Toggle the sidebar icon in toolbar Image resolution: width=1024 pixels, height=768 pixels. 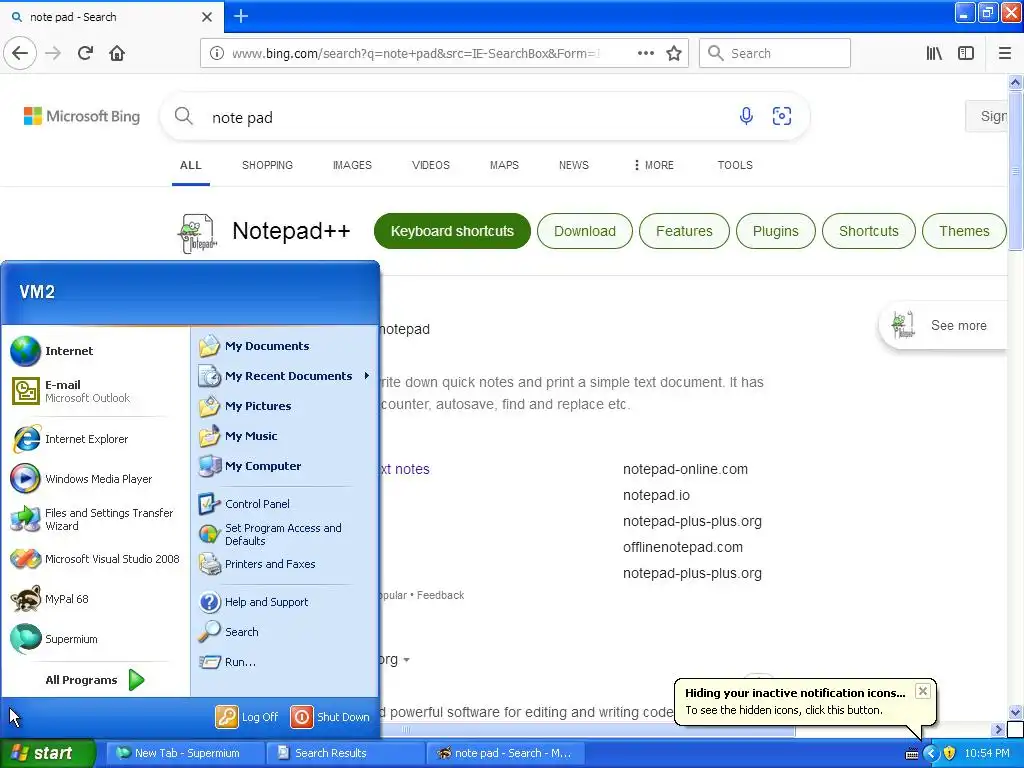[966, 53]
